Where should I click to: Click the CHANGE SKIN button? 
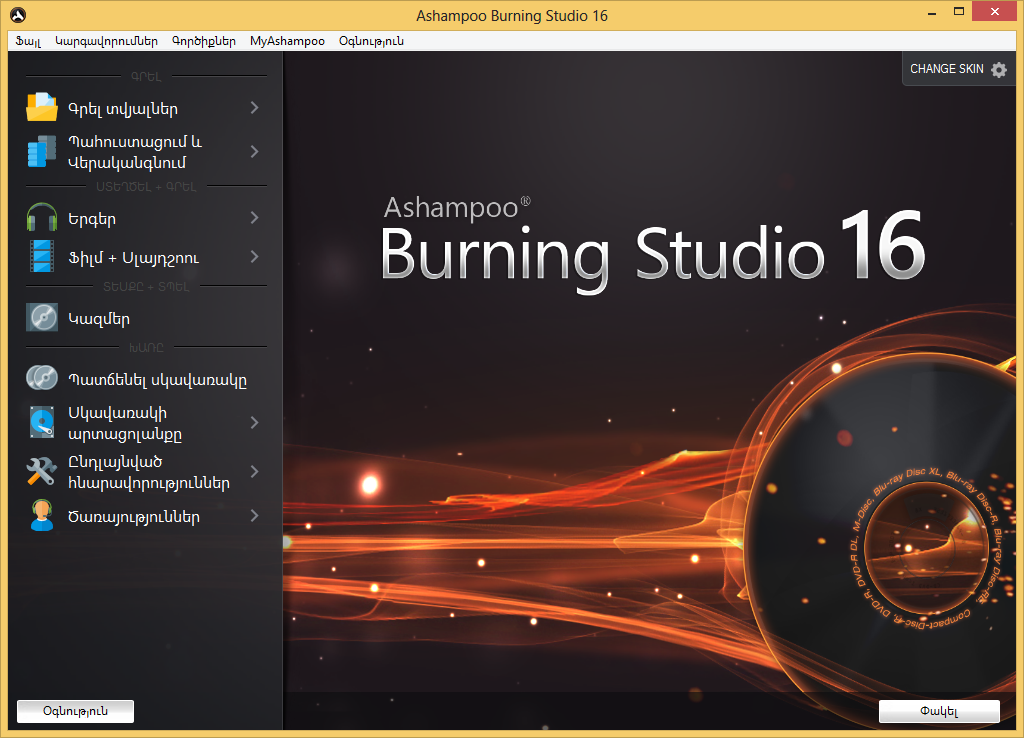[958, 69]
